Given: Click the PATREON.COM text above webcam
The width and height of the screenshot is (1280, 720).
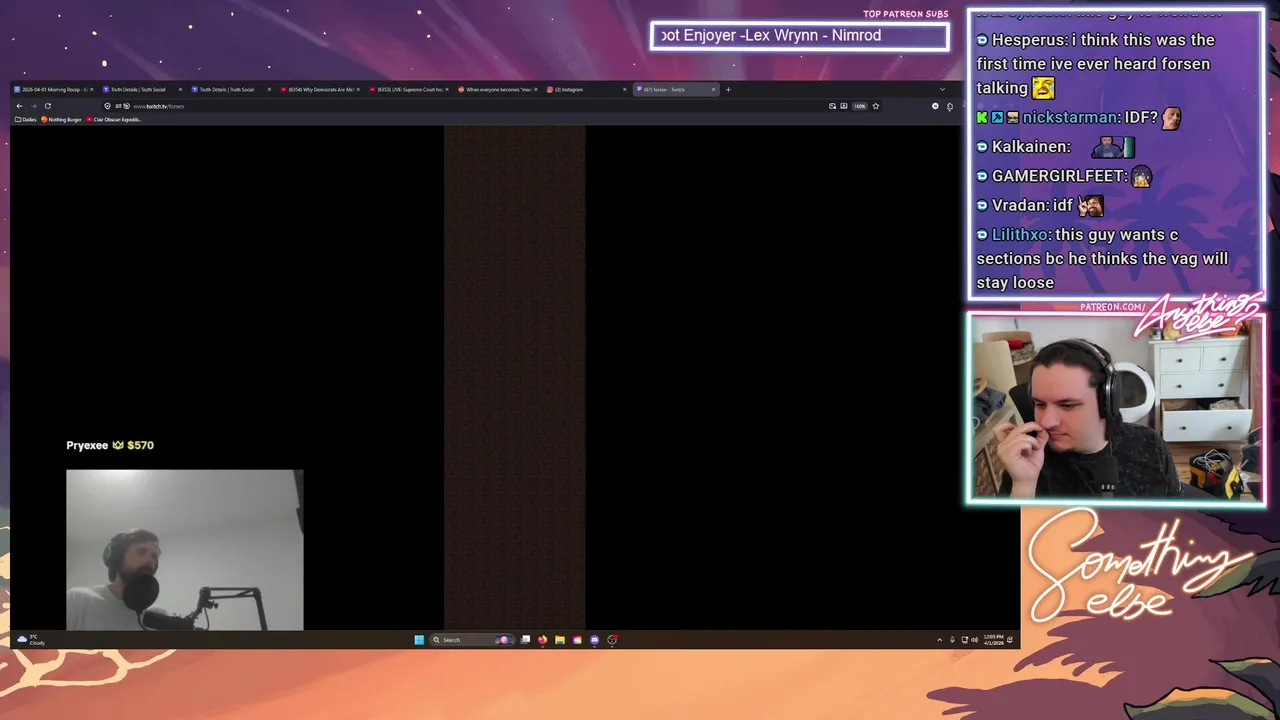Looking at the screenshot, I should 1113,307.
